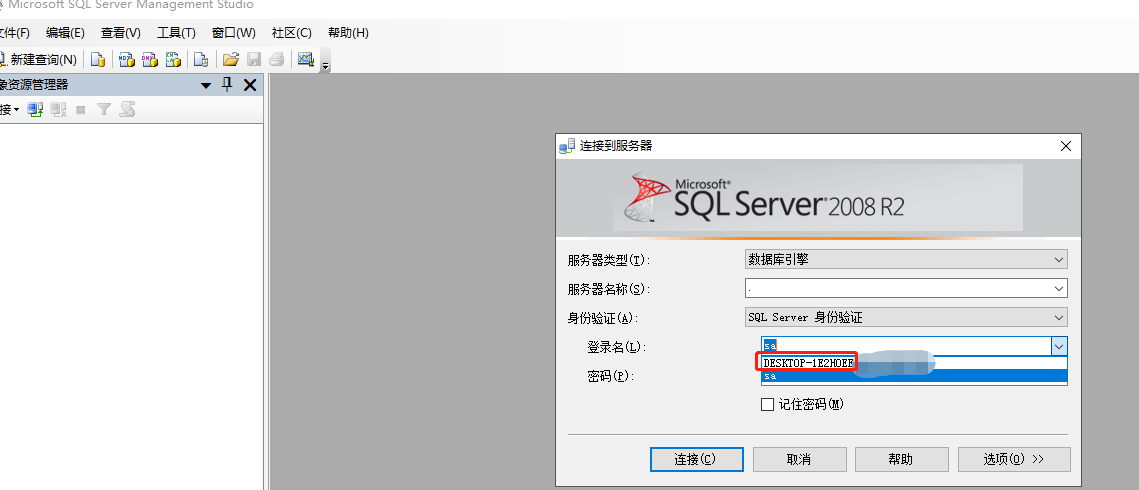Open the 社区(C) menu
Screen dimensions: 1139x490
click(292, 33)
